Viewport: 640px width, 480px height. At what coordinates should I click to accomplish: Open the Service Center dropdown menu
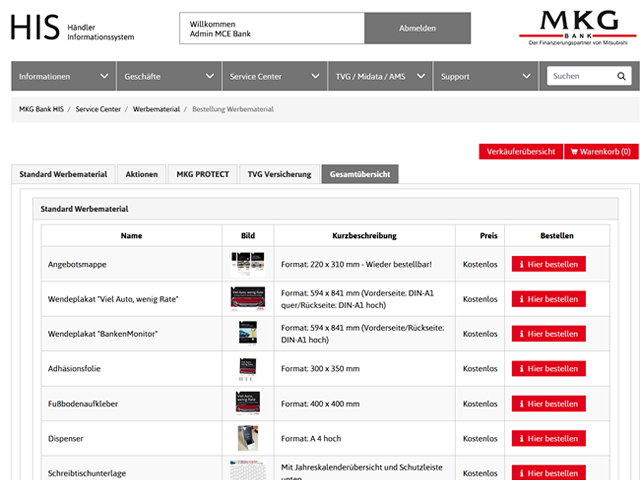274,76
